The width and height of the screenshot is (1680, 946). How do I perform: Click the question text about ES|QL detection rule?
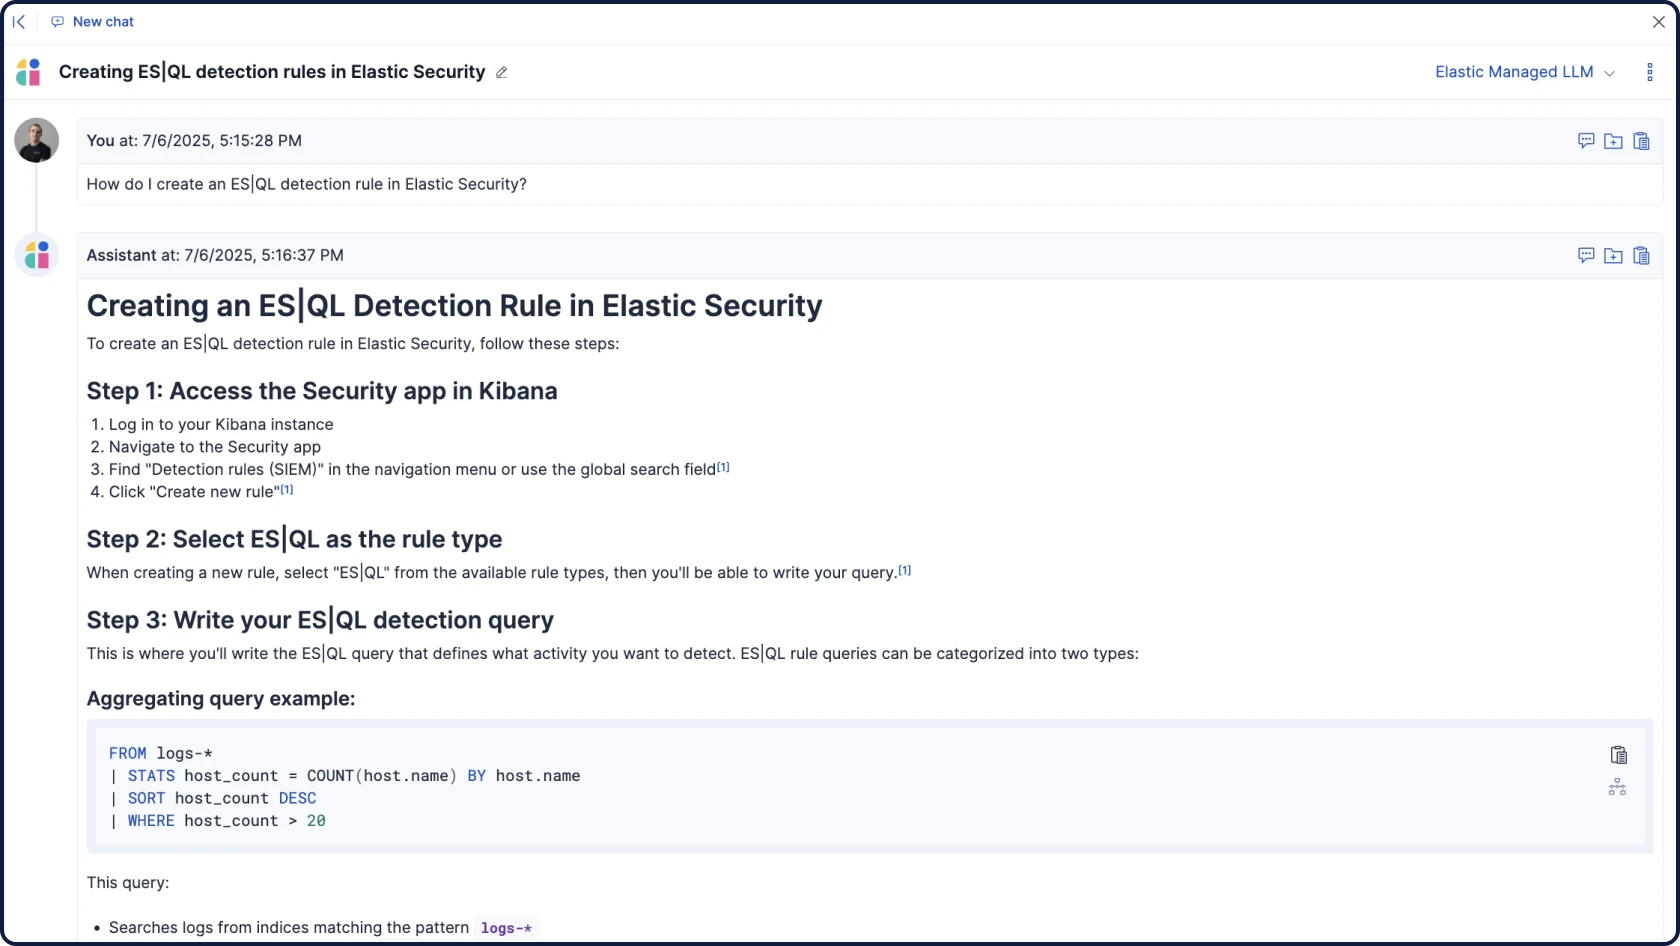[306, 184]
